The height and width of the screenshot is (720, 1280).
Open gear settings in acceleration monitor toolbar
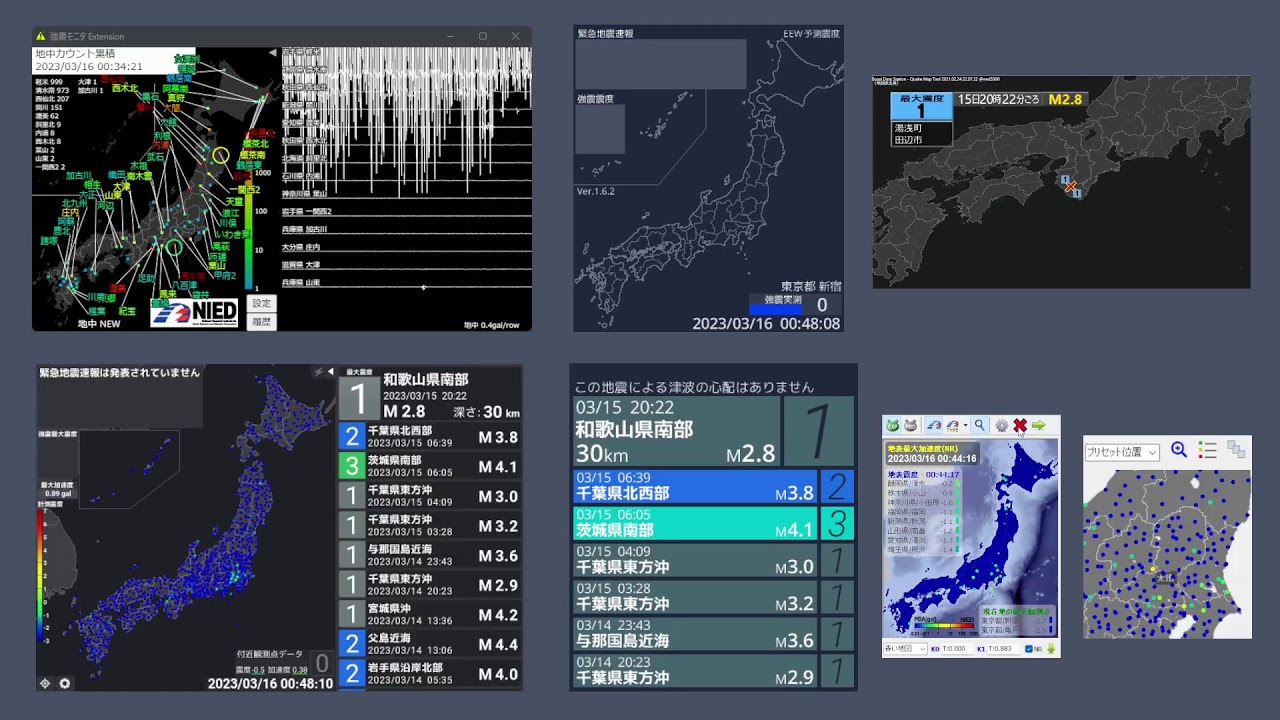point(1001,425)
